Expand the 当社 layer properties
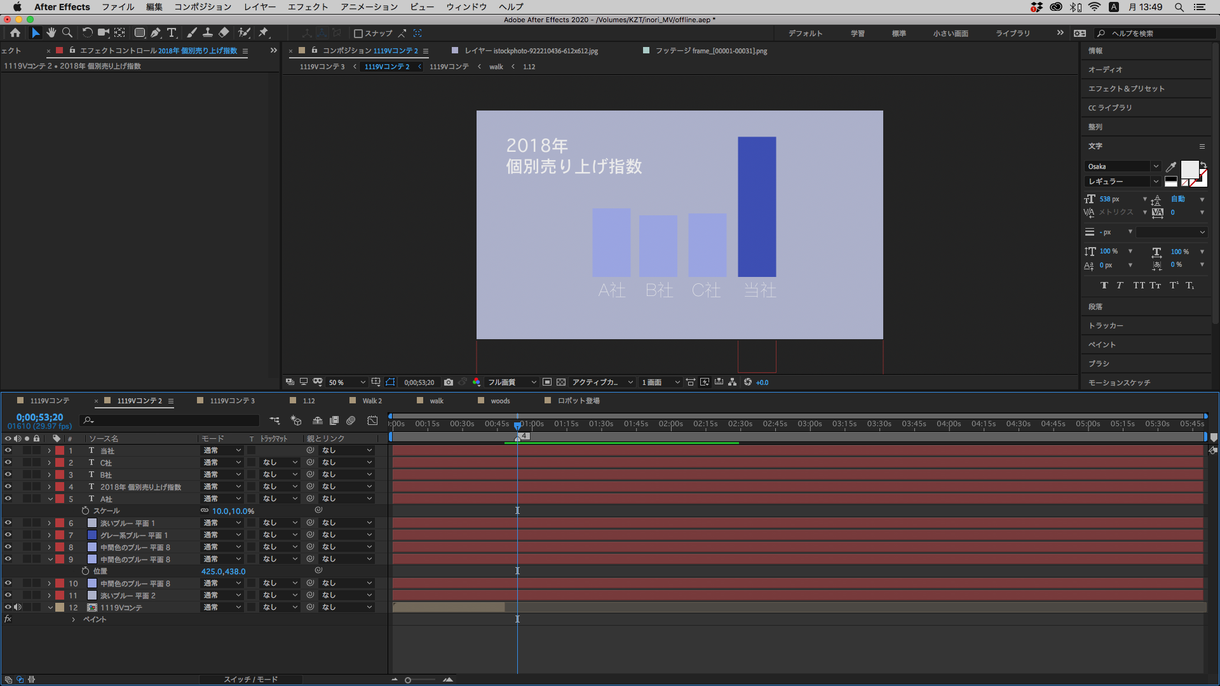 pyautogui.click(x=49, y=451)
